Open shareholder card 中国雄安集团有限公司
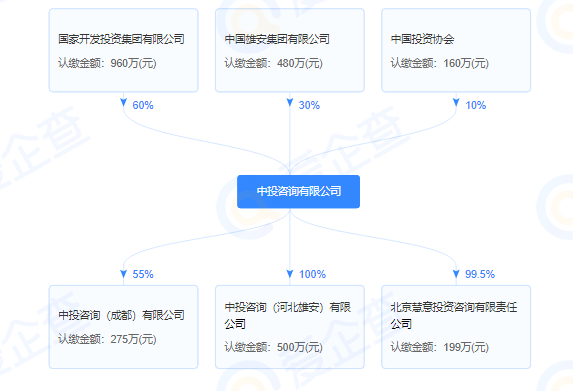The image size is (573, 391). (290, 50)
